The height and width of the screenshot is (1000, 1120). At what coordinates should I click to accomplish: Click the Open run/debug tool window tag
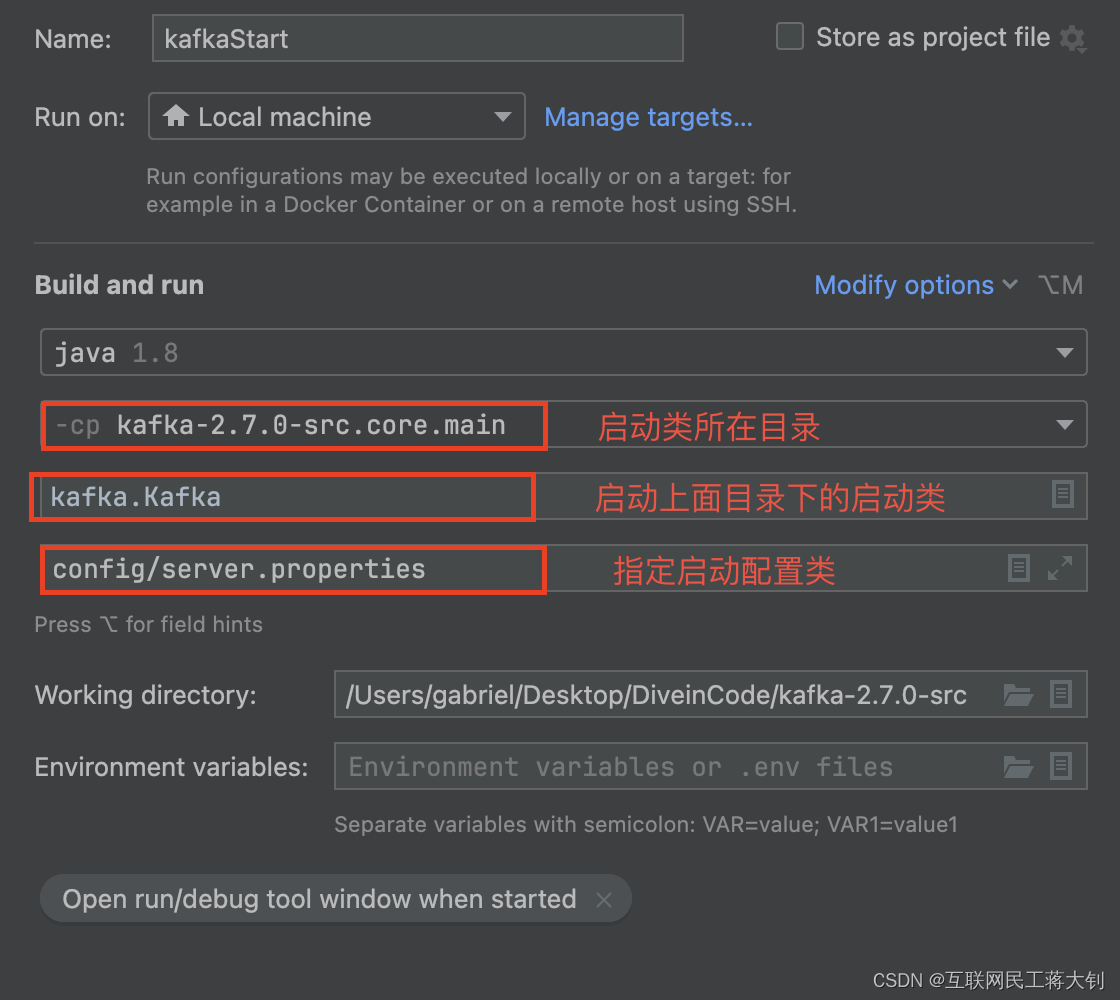pyautogui.click(x=336, y=899)
